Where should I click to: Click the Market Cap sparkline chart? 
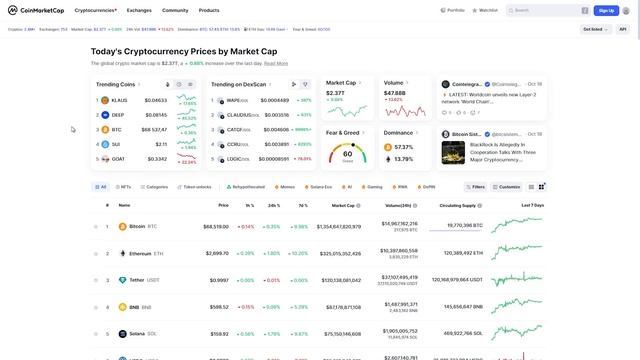point(347,111)
